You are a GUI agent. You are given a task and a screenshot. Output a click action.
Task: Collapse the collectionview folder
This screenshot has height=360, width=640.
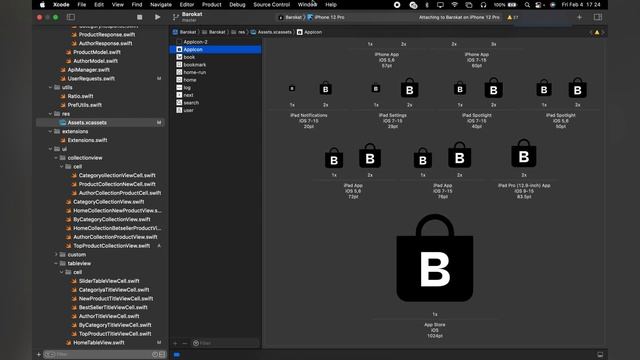(56, 158)
